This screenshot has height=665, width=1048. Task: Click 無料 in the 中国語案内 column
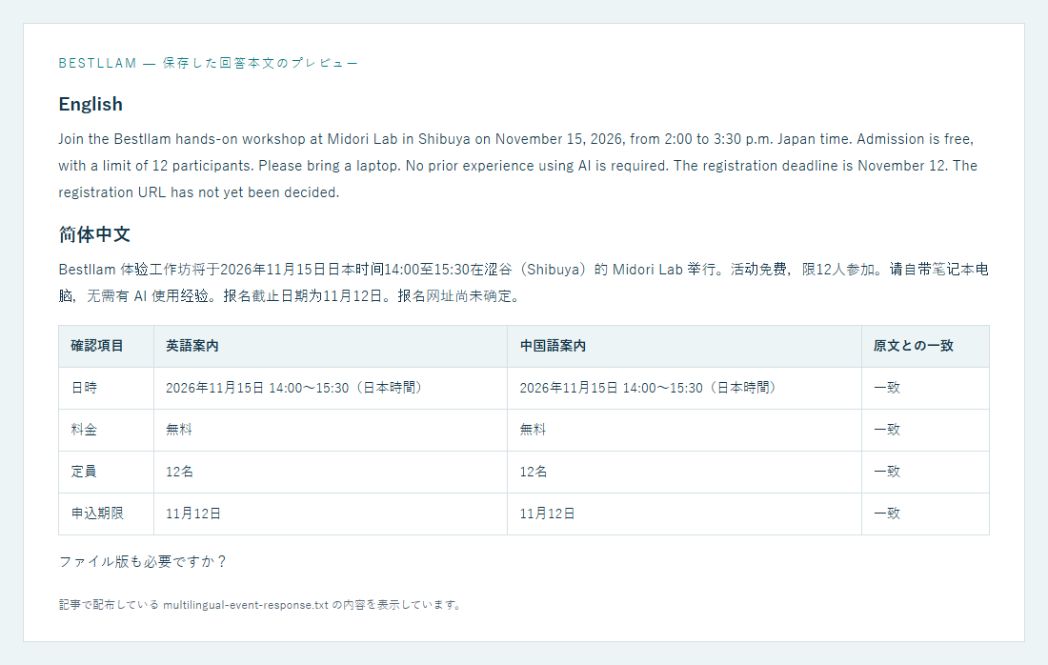tap(533, 430)
